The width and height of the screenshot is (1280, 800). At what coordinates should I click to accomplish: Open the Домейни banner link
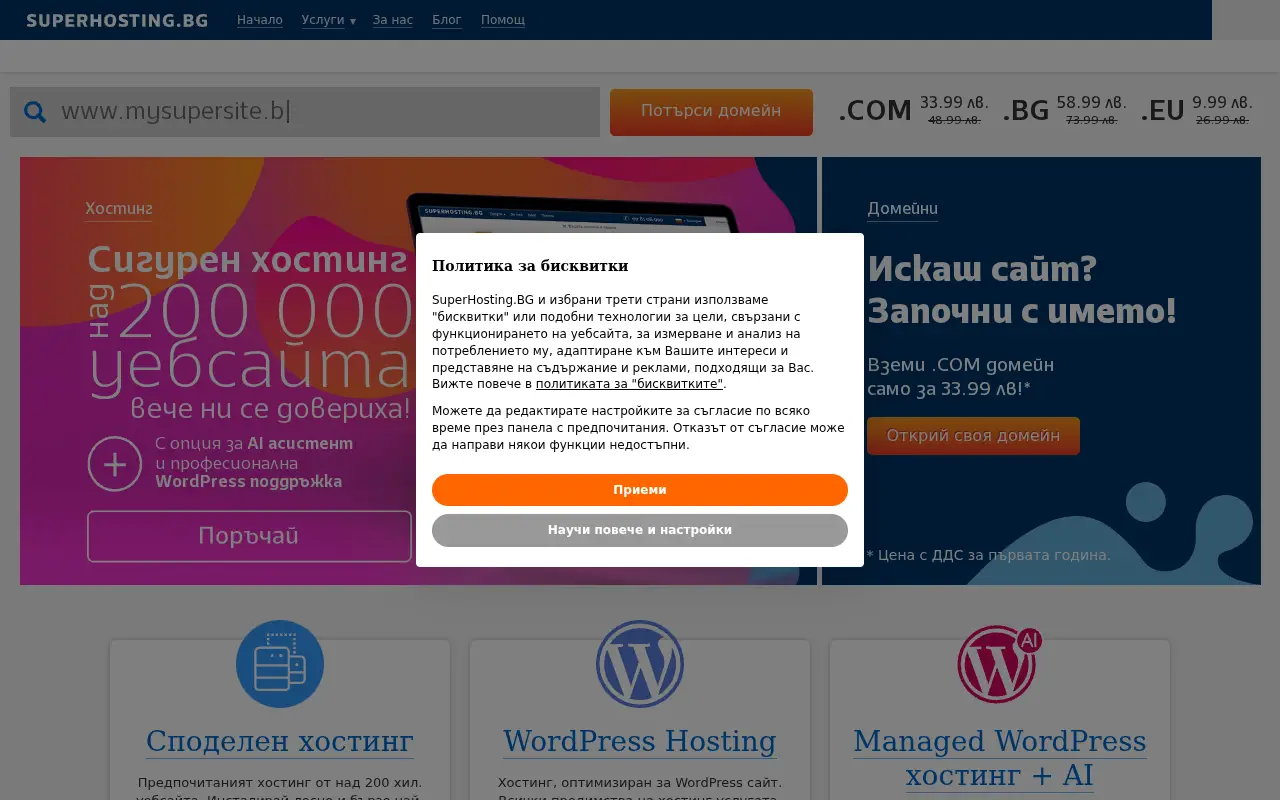point(902,209)
